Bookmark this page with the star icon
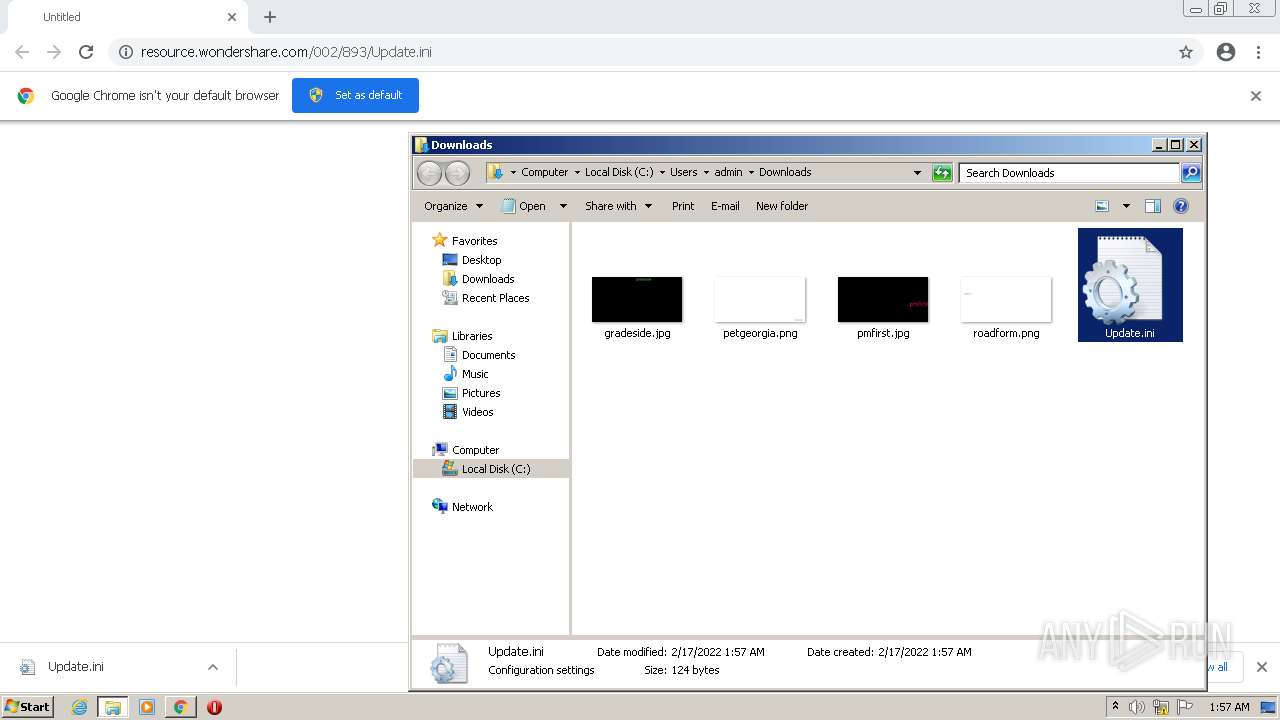 coord(1186,52)
